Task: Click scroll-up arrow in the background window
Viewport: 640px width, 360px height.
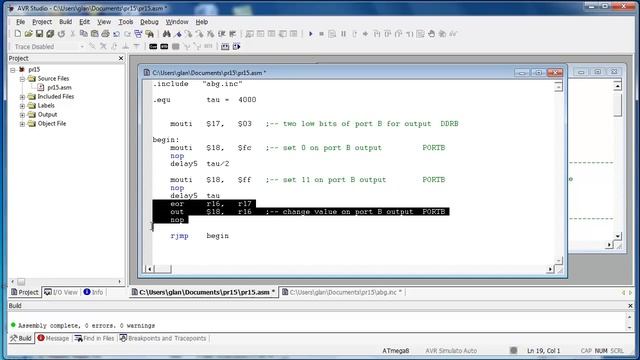Action: (x=618, y=86)
